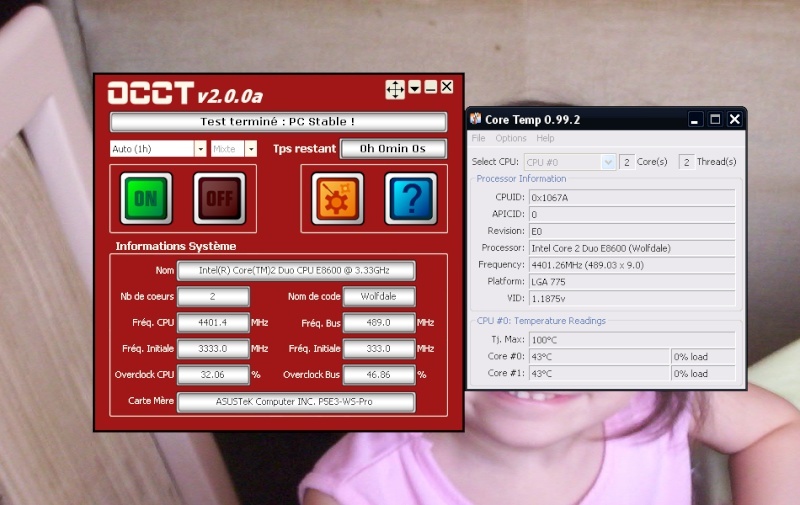Screen dimensions: 800x505
Task: Click VID value 1.1875v
Action: (x=632, y=298)
